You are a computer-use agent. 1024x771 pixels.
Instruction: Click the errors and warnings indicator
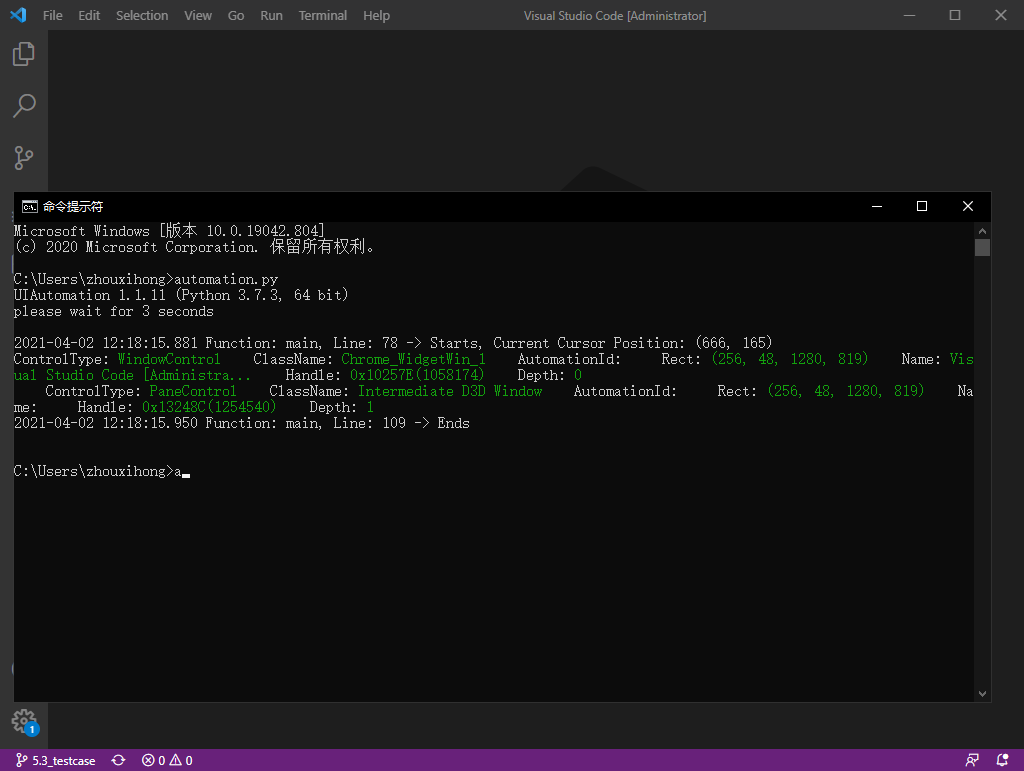pos(166,760)
